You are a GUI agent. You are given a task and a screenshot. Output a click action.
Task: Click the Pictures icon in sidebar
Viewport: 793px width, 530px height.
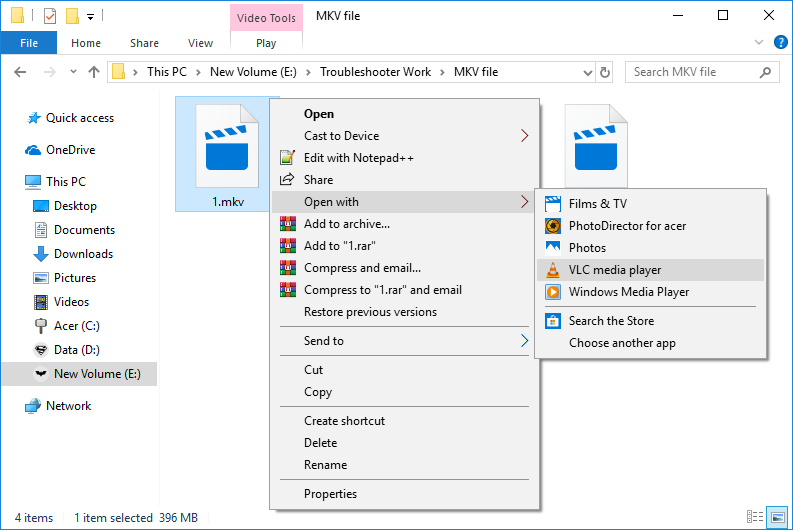point(40,278)
